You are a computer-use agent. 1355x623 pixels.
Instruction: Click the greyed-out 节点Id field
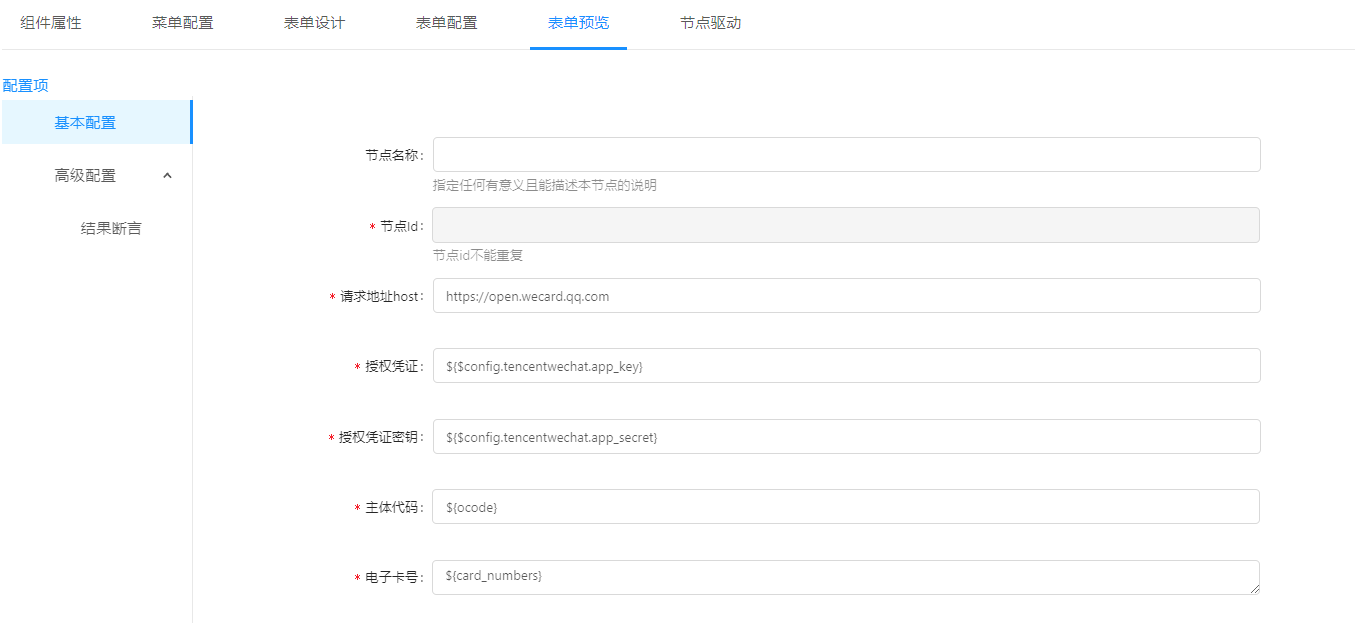point(845,226)
